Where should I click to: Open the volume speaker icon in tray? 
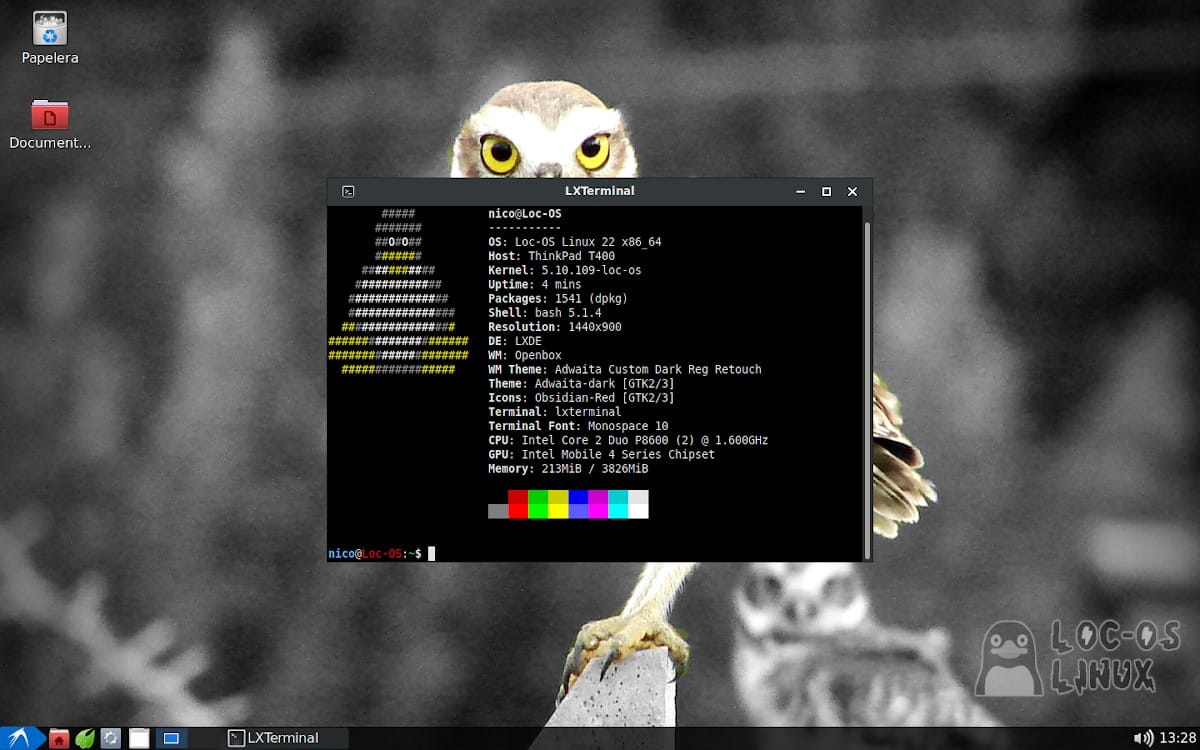(1143, 739)
